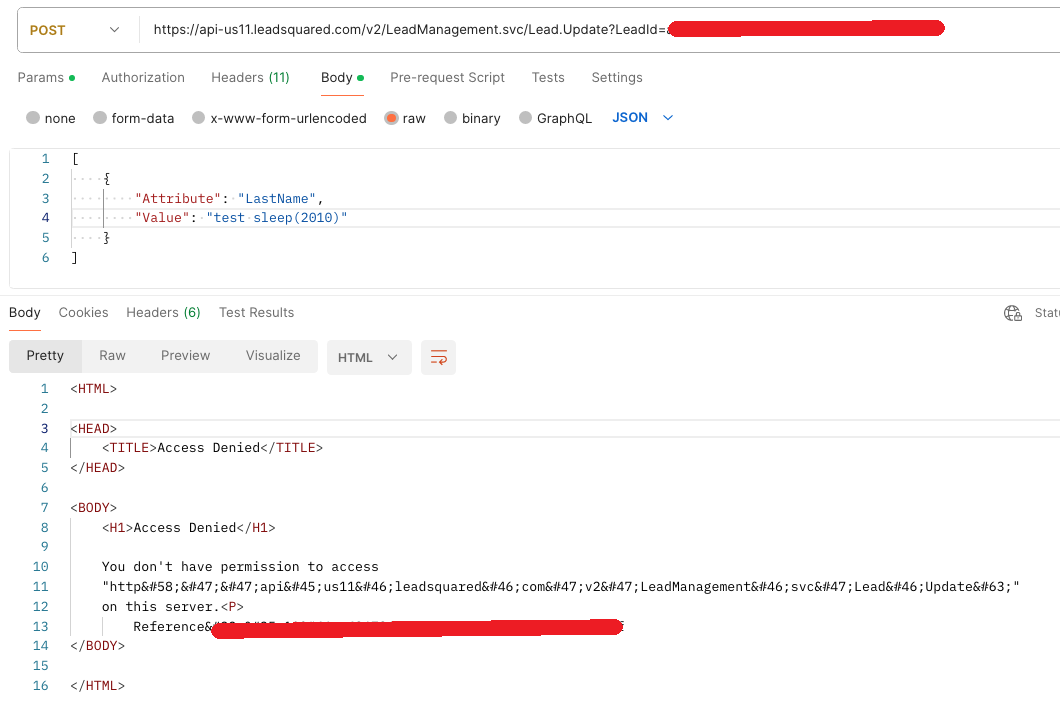Viewport: 1060px width, 705px height.
Task: Click the Visualize response view button
Action: click(273, 355)
